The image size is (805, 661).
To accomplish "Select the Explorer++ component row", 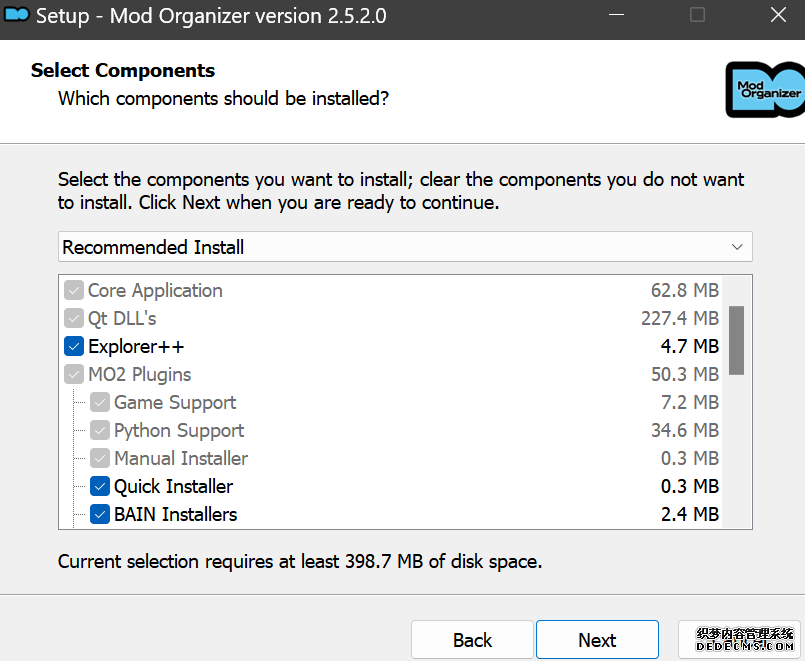I will 136,347.
